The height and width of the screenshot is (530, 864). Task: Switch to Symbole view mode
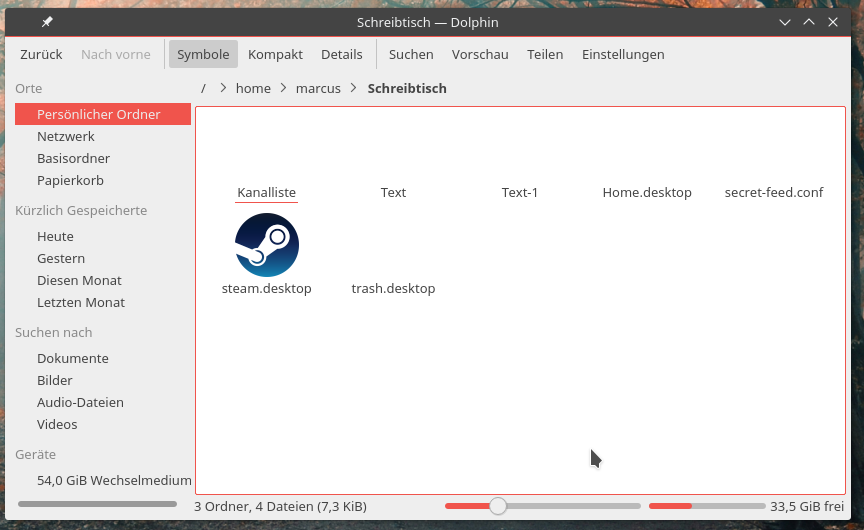click(203, 55)
